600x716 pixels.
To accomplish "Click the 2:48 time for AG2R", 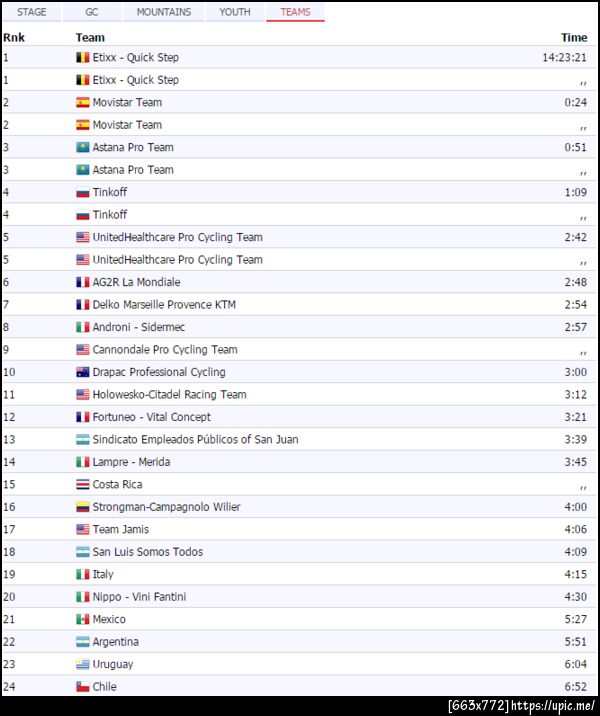I will click(575, 282).
